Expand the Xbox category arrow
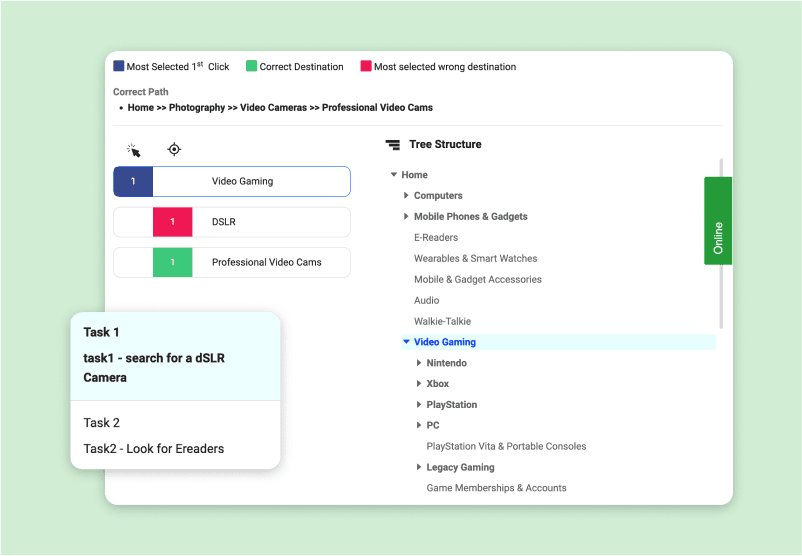The image size is (802, 556). (x=419, y=384)
